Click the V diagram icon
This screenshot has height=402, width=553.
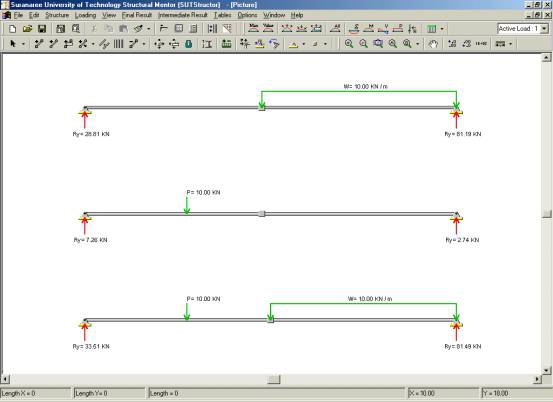(383, 29)
